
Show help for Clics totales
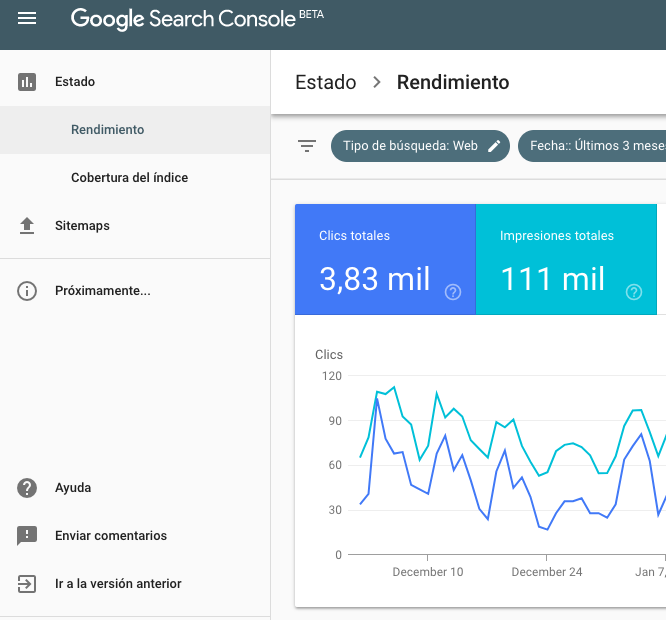453,292
